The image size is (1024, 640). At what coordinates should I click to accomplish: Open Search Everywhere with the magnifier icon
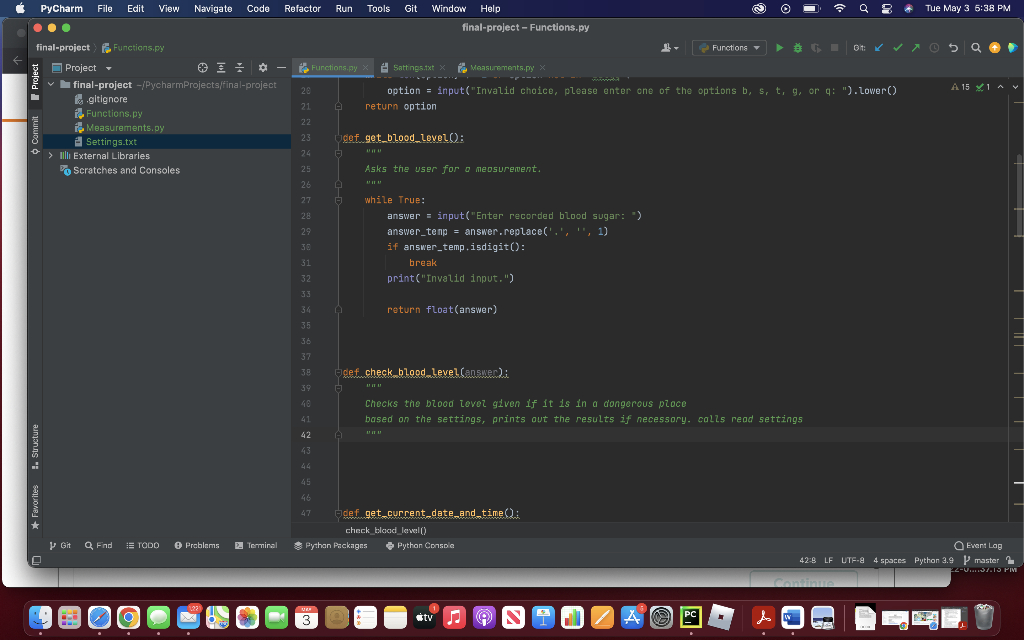click(x=977, y=46)
